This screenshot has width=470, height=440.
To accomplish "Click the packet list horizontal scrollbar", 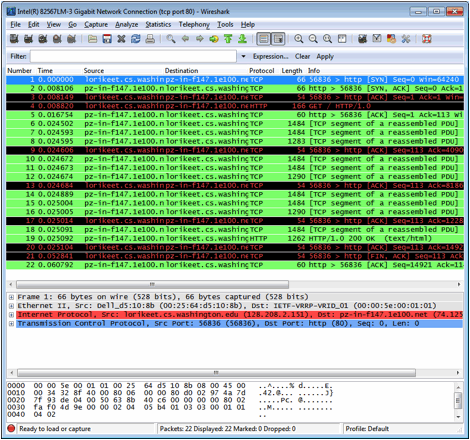I will pyautogui.click(x=152, y=284).
